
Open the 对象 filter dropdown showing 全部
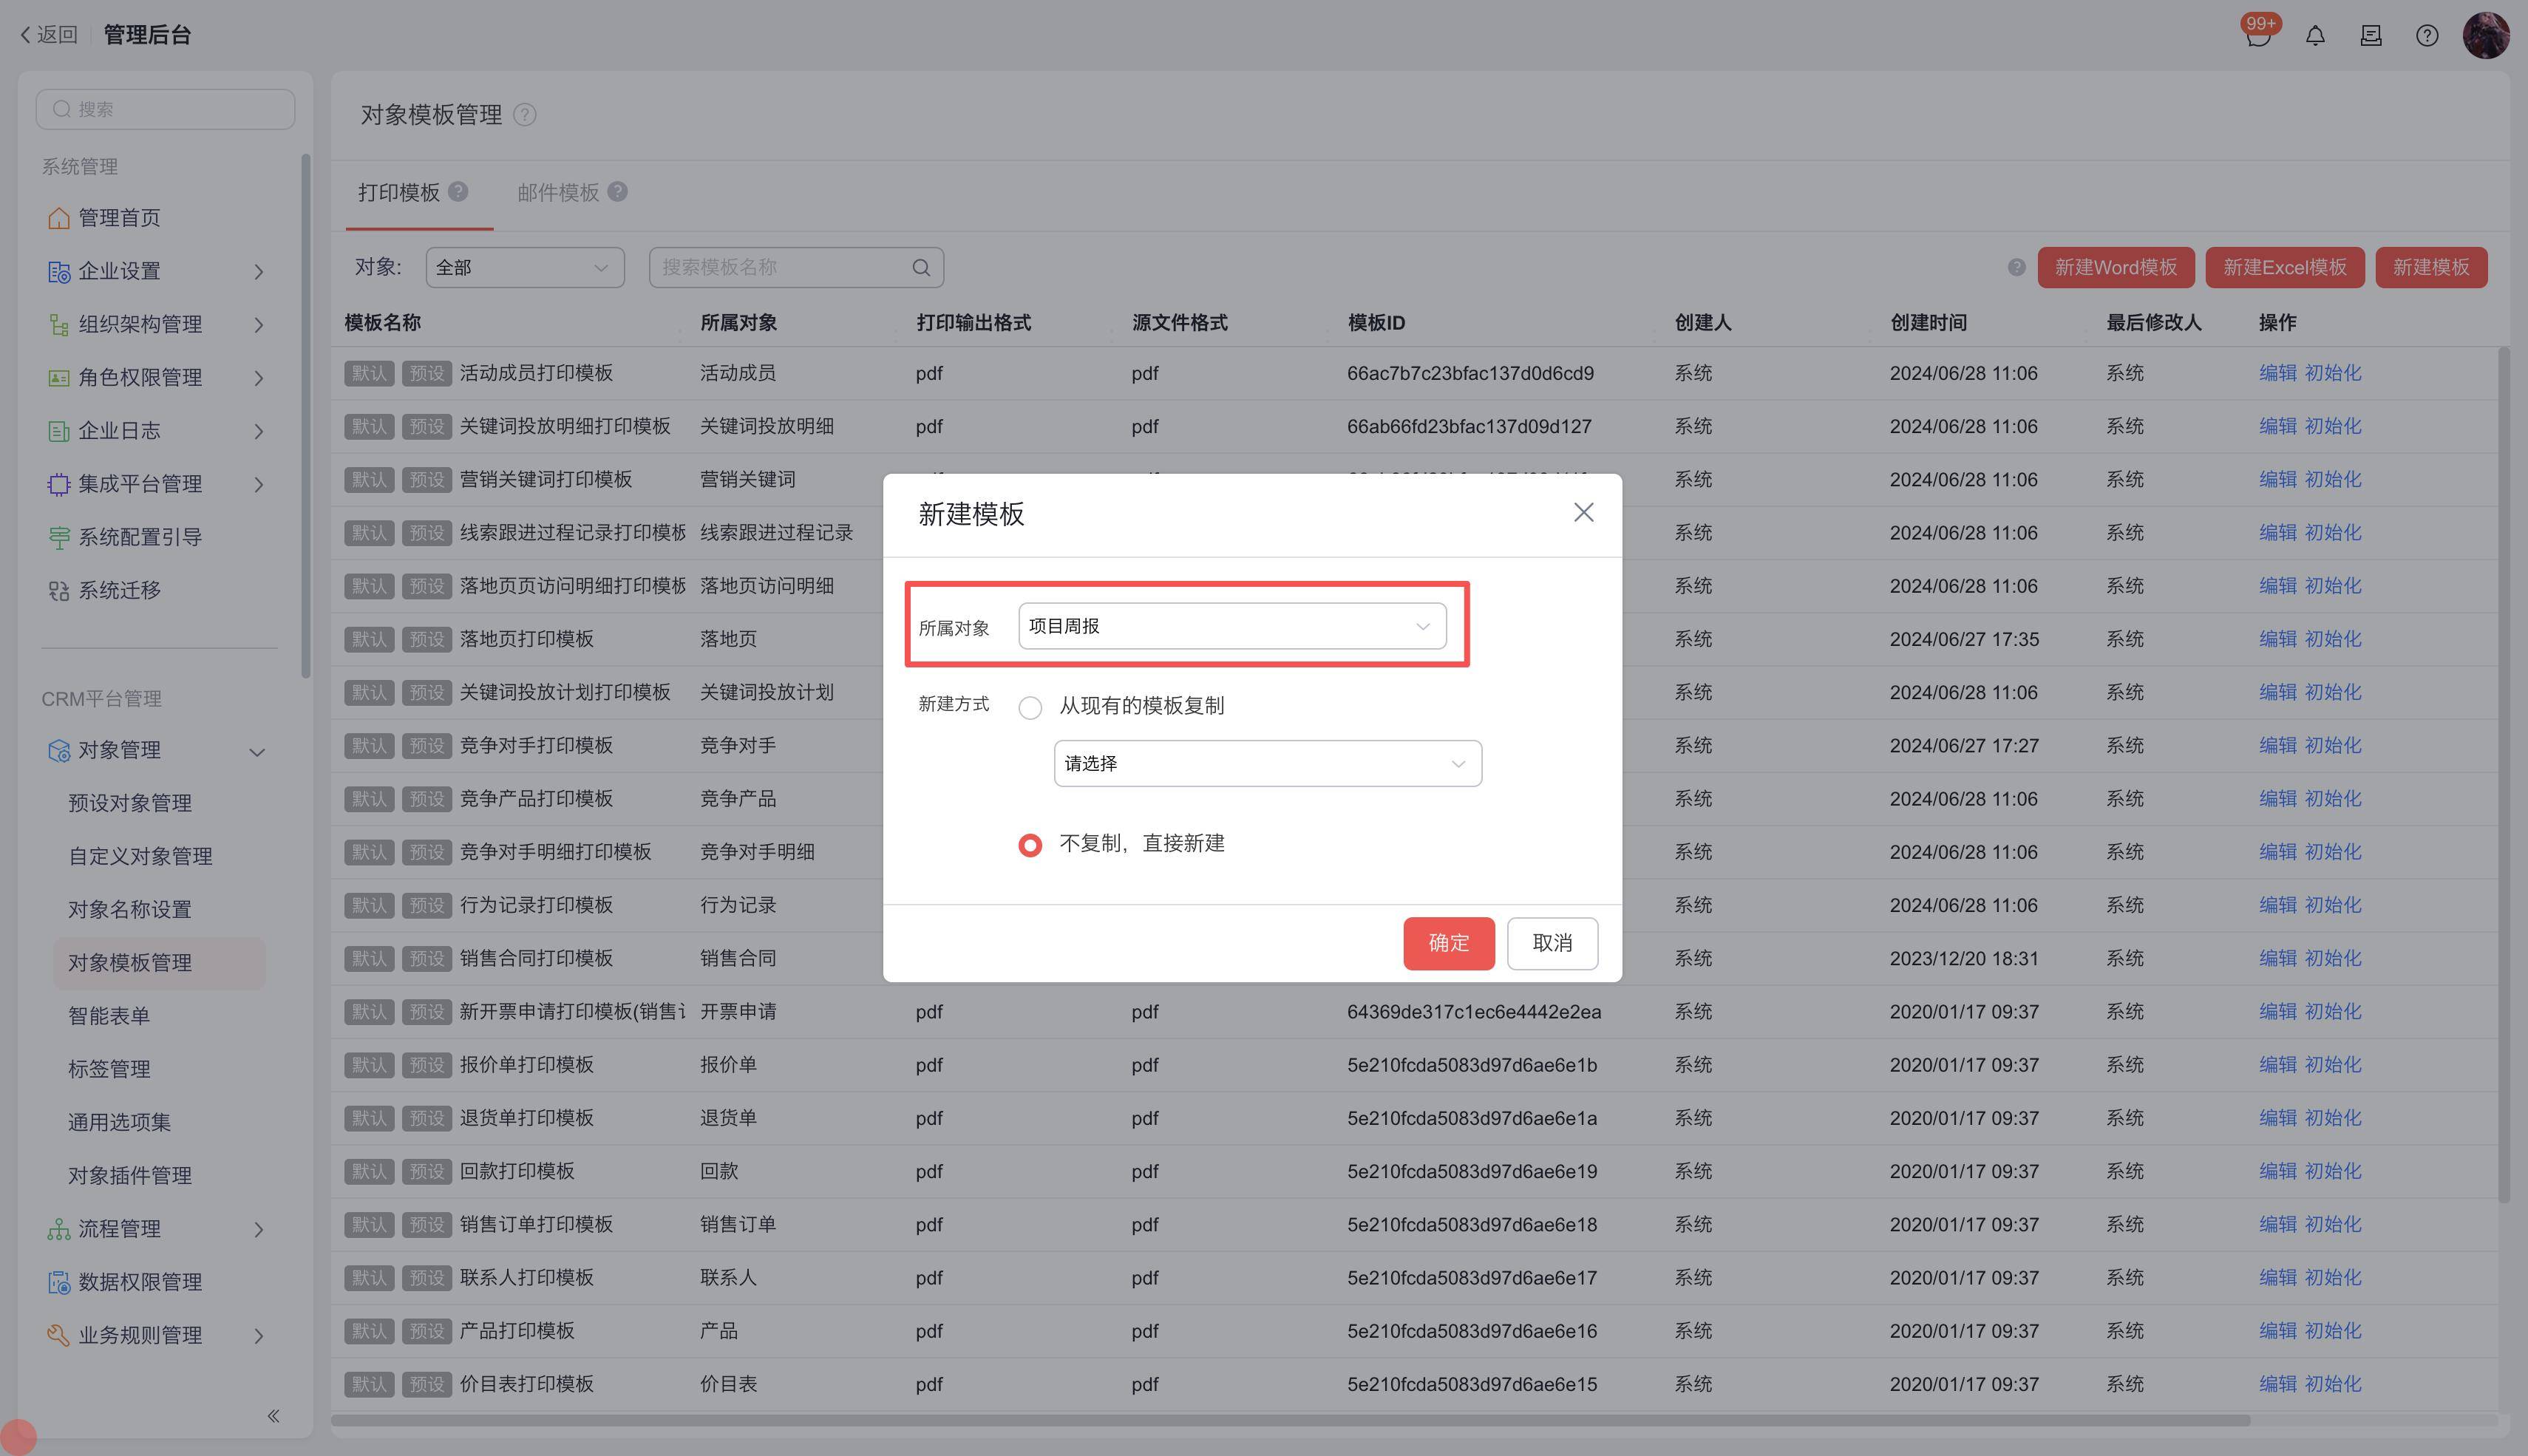524,268
